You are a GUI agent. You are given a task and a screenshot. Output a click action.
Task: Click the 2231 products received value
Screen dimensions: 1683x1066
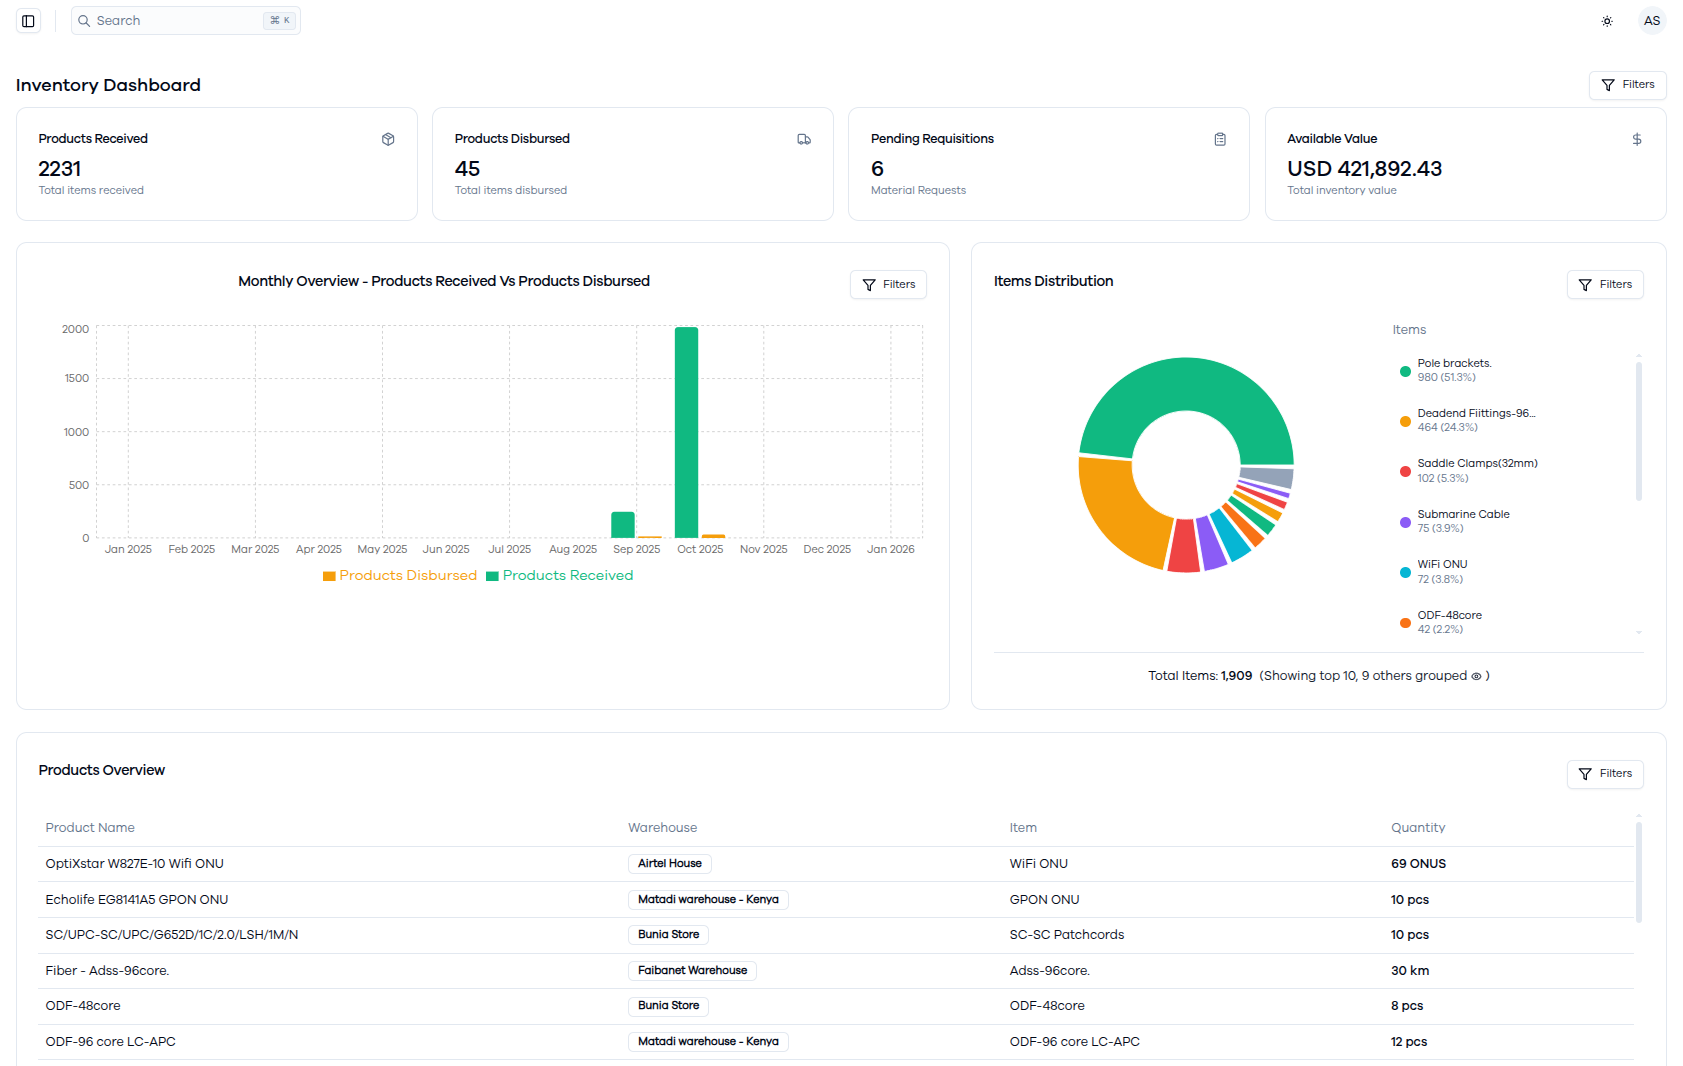pos(60,169)
